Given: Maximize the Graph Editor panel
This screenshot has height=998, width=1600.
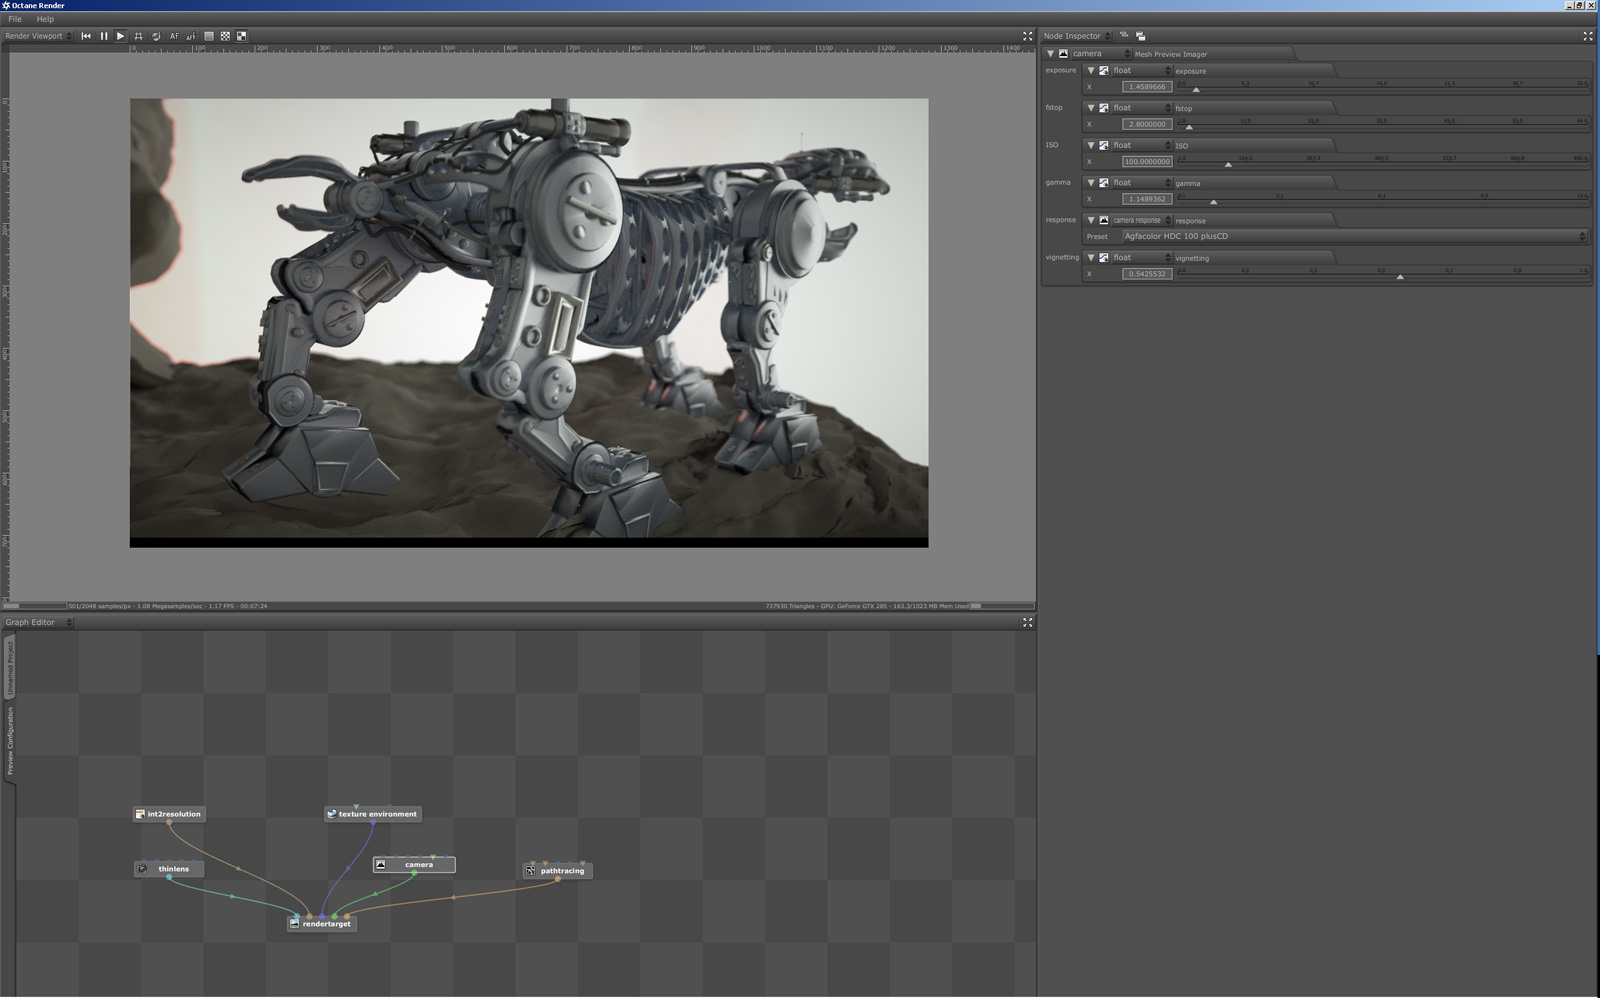Looking at the screenshot, I should (1027, 622).
